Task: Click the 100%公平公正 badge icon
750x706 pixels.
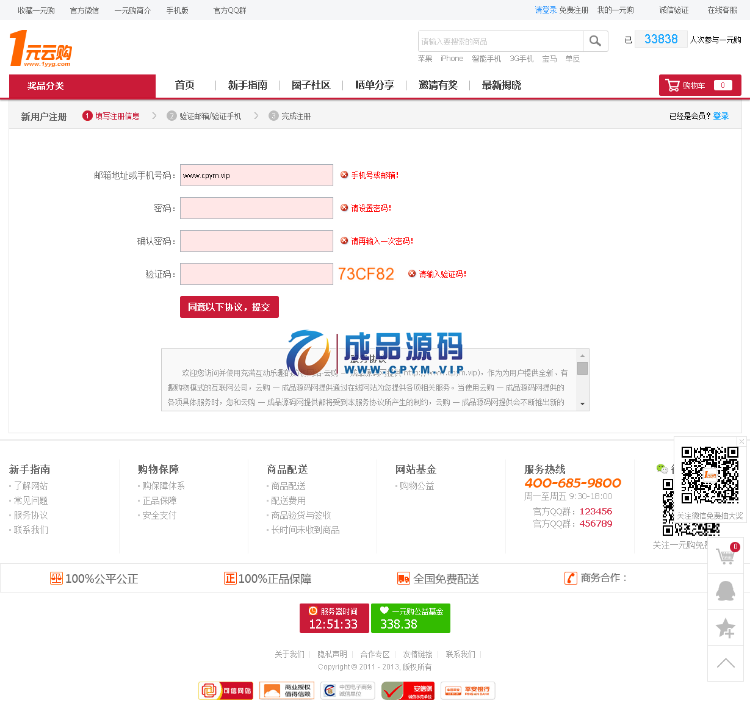Action: tap(56, 578)
